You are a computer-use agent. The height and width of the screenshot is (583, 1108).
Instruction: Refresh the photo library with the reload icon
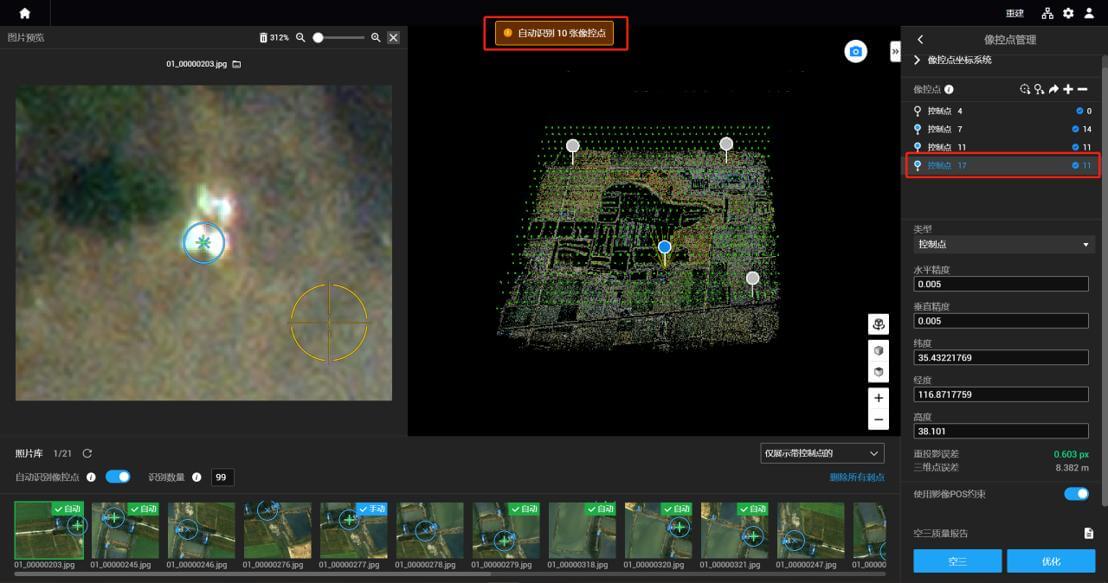[x=87, y=454]
